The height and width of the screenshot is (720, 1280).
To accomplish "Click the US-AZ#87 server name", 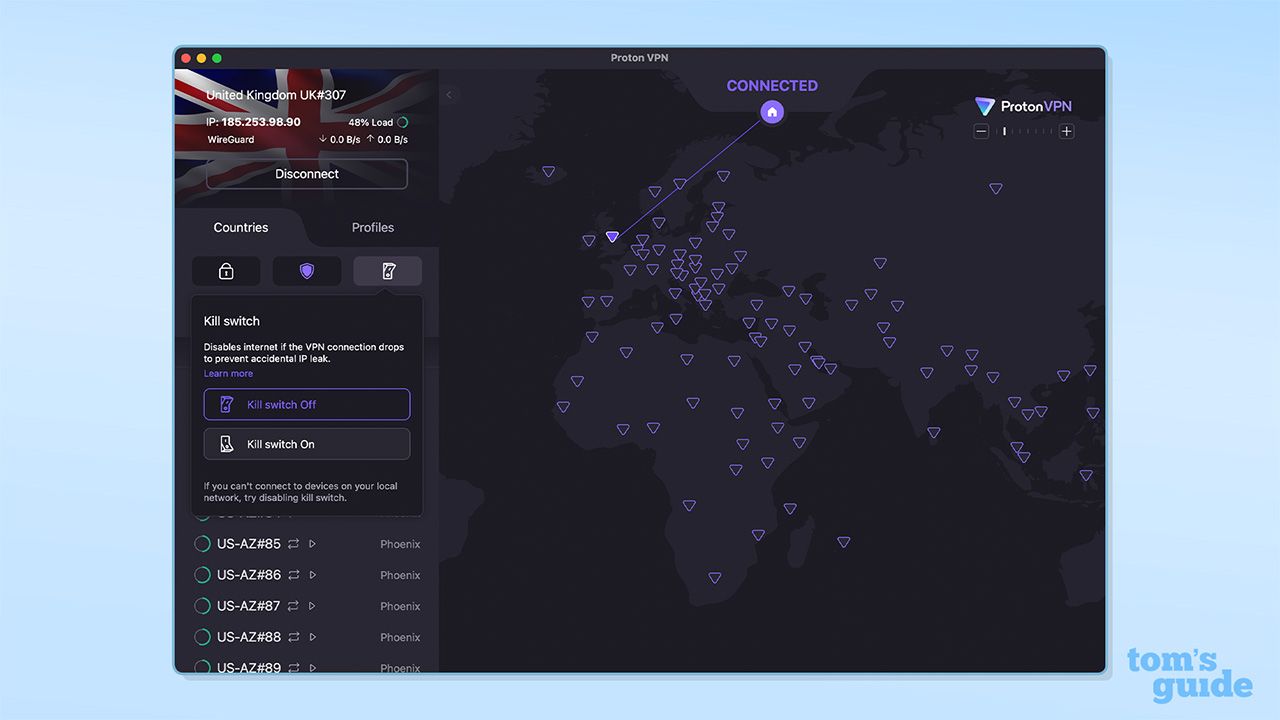I will [x=249, y=606].
